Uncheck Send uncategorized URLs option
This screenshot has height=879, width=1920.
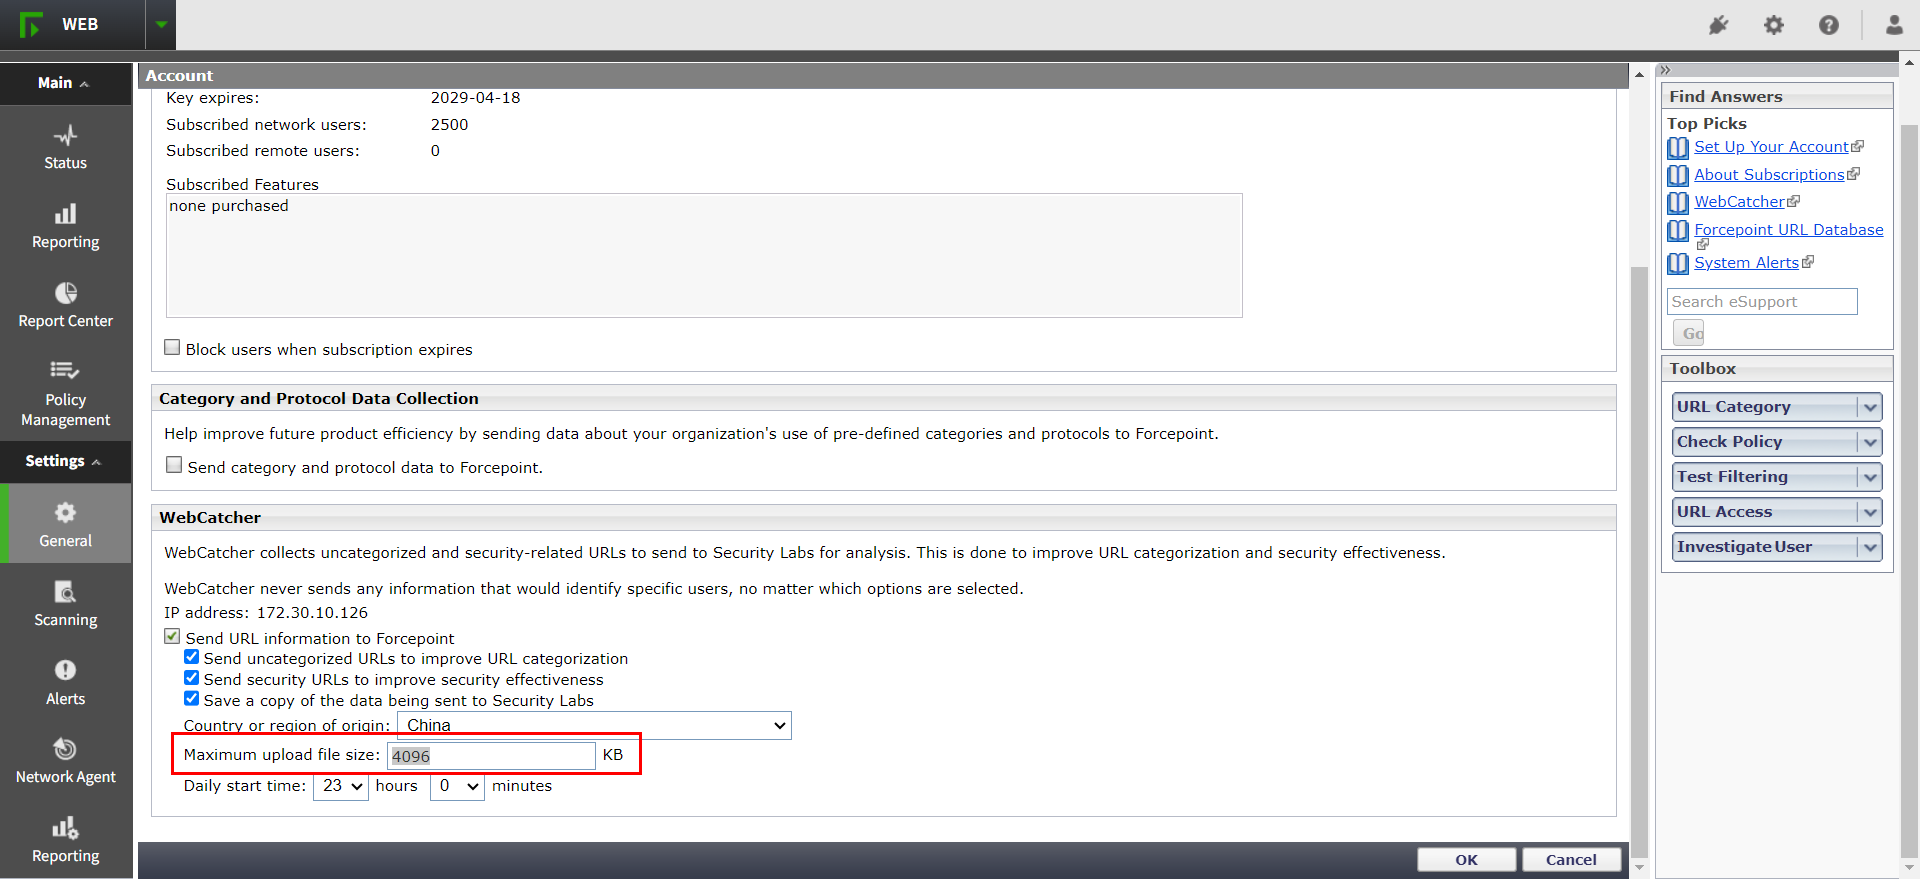(191, 657)
